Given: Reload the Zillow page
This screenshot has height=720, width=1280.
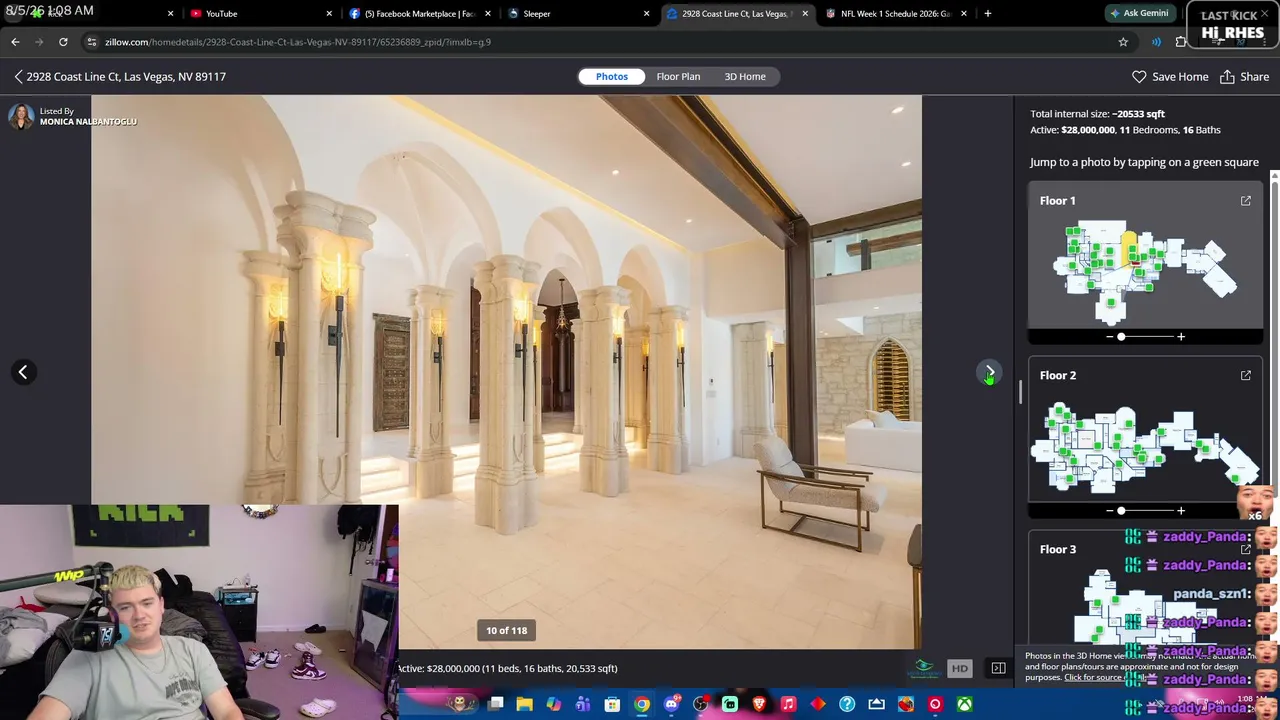Looking at the screenshot, I should point(63,42).
